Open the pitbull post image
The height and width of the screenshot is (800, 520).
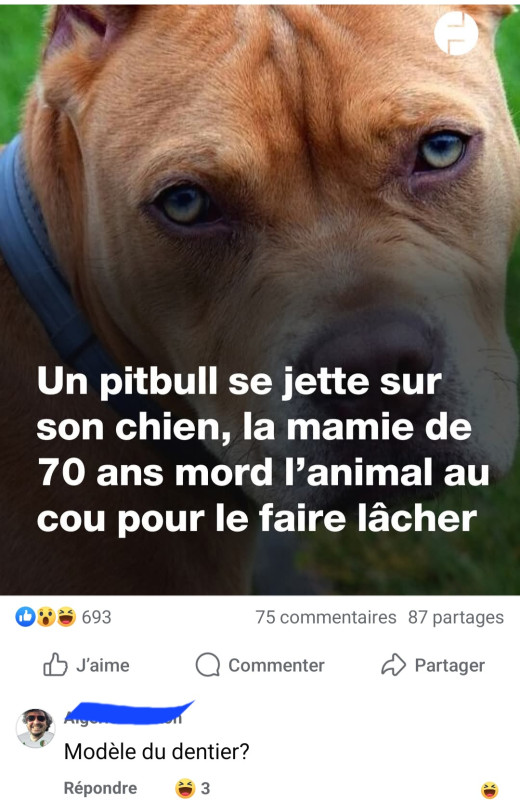(x=260, y=300)
